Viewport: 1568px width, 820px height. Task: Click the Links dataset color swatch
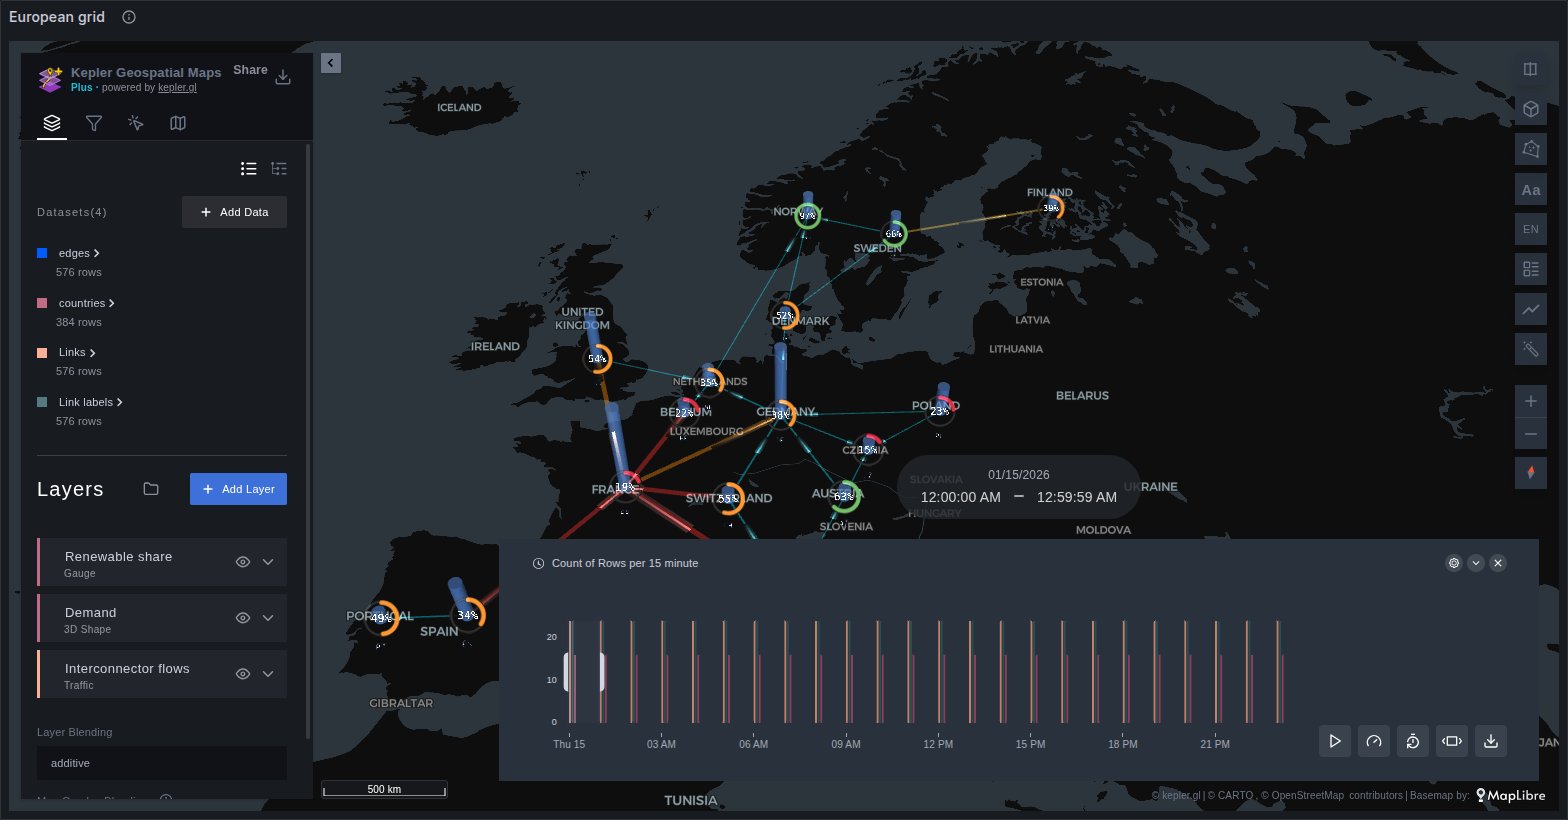click(x=42, y=353)
